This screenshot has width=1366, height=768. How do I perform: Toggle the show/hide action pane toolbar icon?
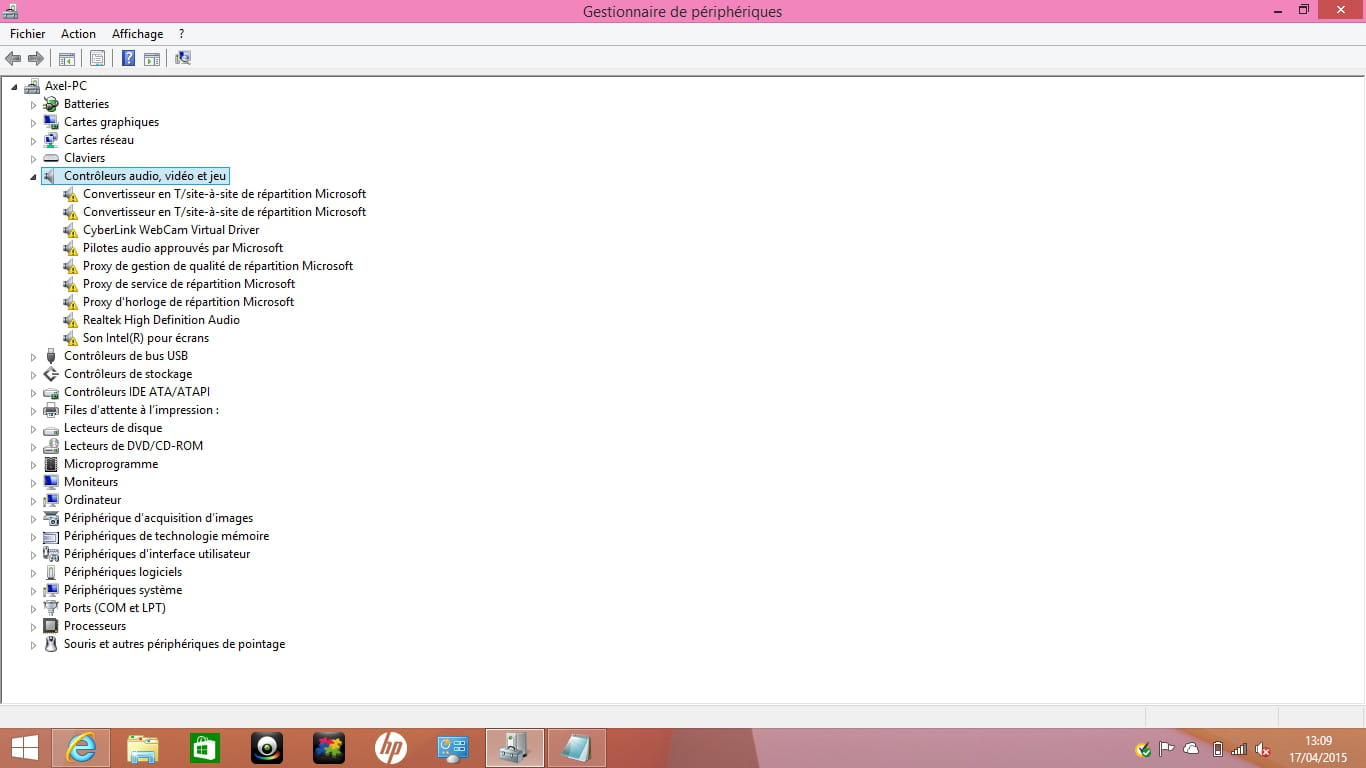pyautogui.click(x=152, y=58)
